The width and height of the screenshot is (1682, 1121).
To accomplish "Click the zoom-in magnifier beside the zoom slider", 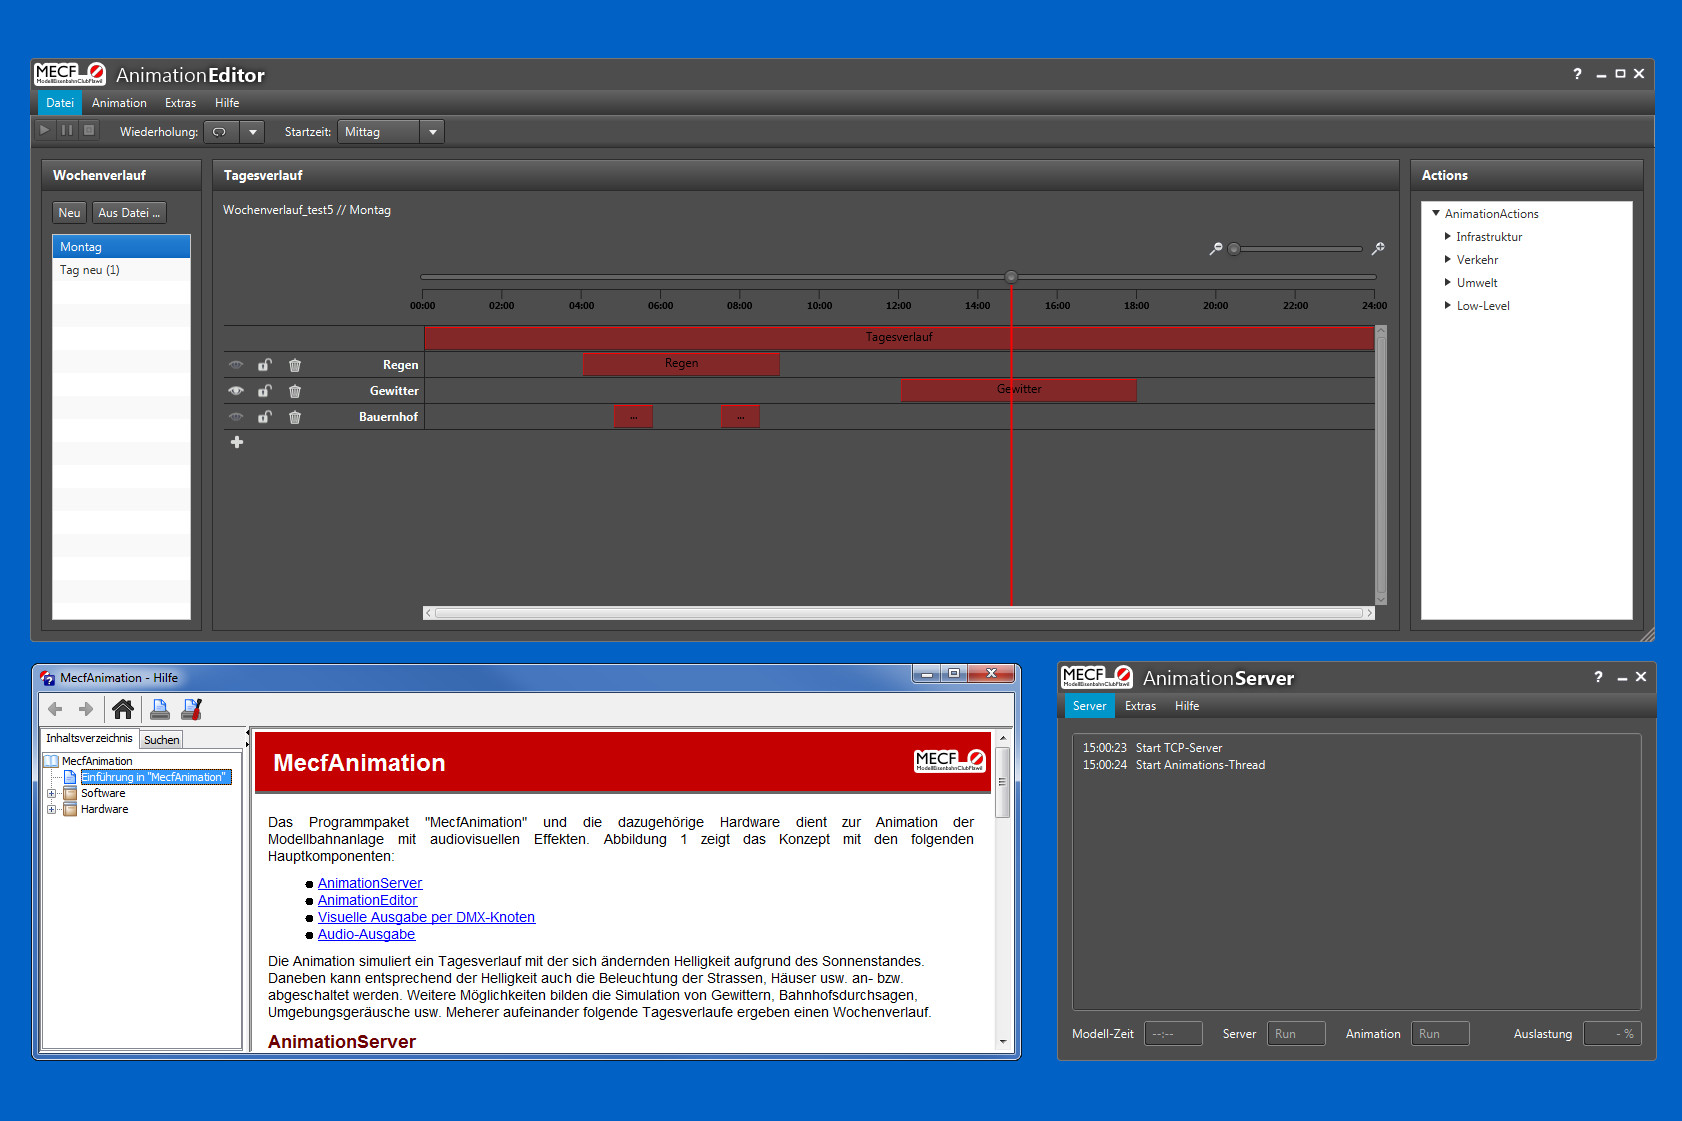I will point(1378,248).
